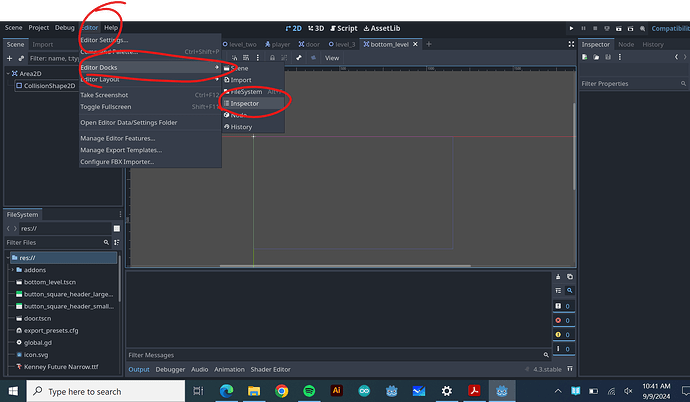Open the Scene menu
The height and width of the screenshot is (402, 690).
pos(13,27)
